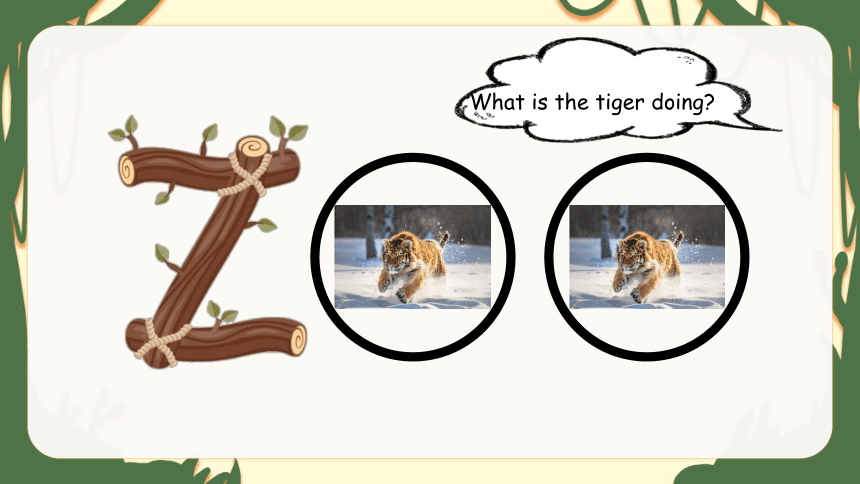Click the spiral end of the top-left log
Screen dimensions: 860x484
point(127,170)
